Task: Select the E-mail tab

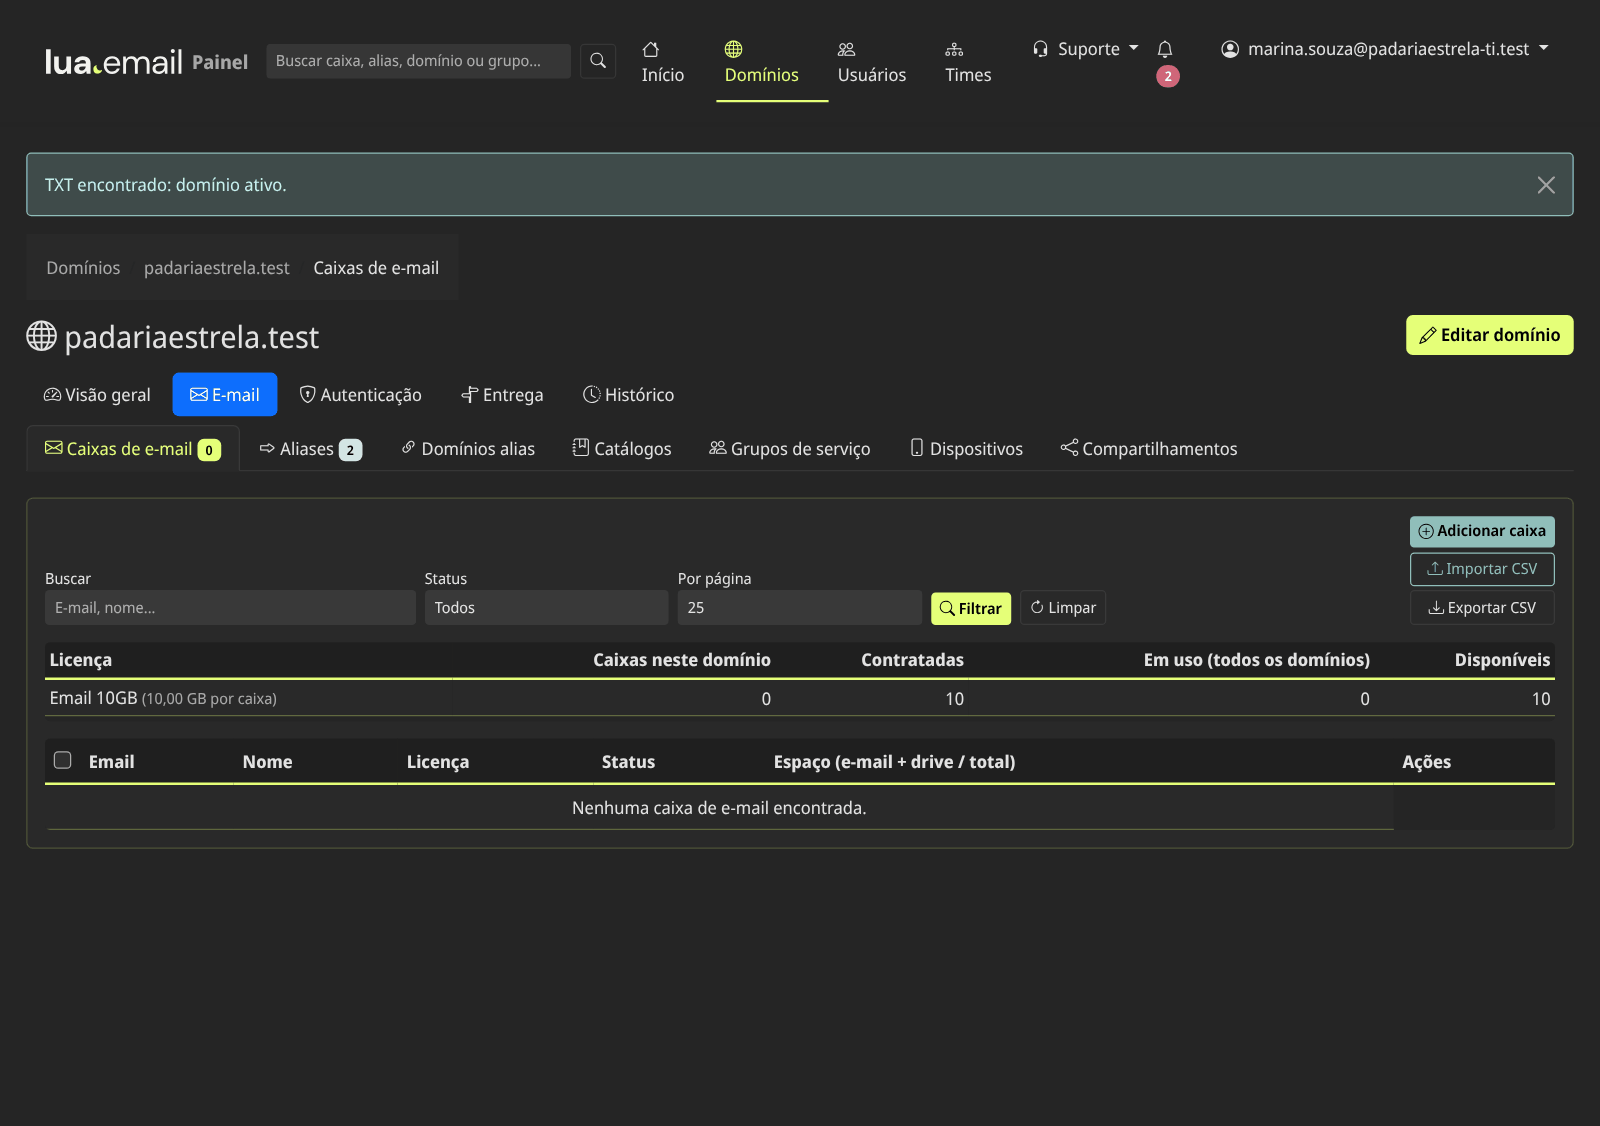Action: (225, 395)
